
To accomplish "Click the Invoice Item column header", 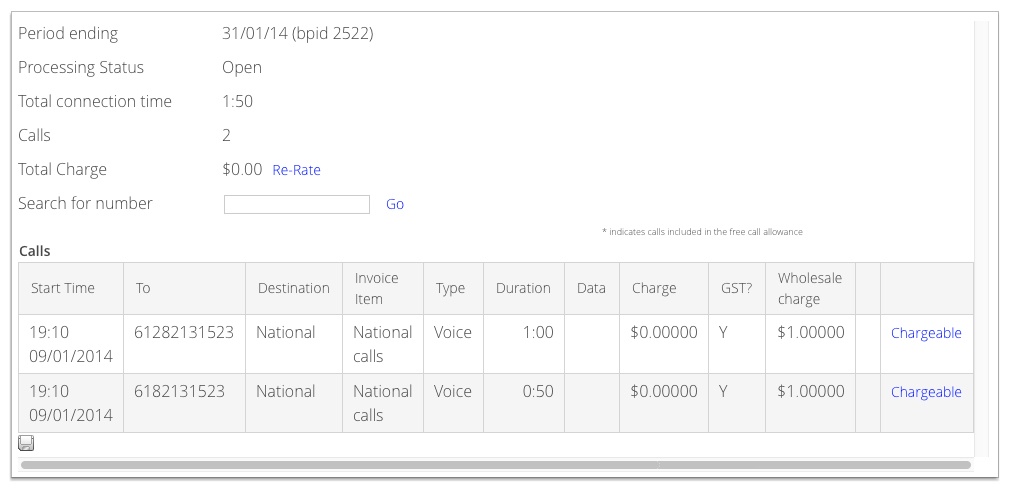I will [377, 288].
